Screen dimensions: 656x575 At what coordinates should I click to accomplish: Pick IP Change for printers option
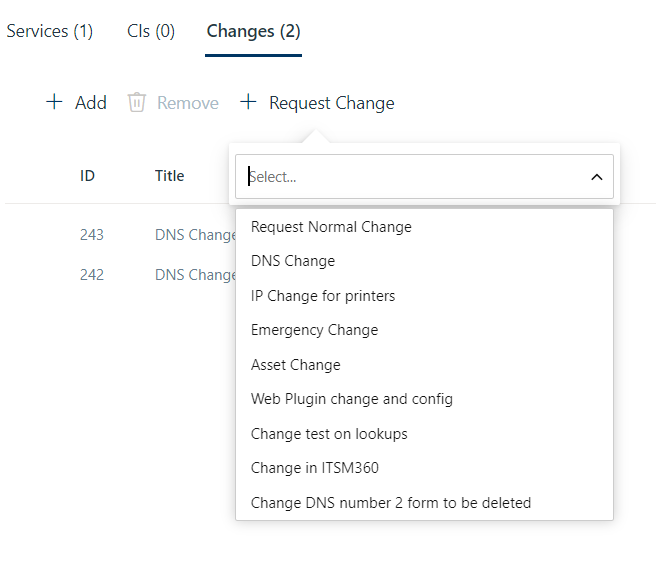(x=323, y=296)
